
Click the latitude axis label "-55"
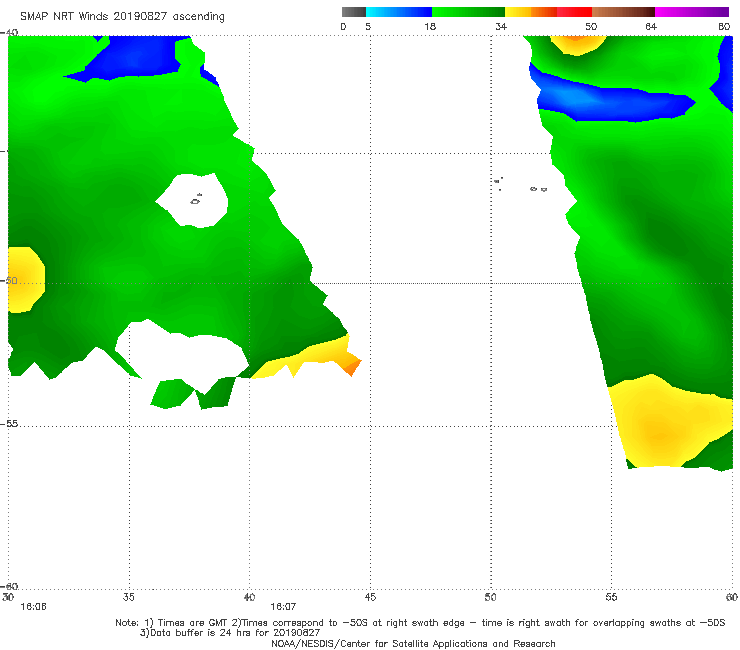click(x=9, y=424)
